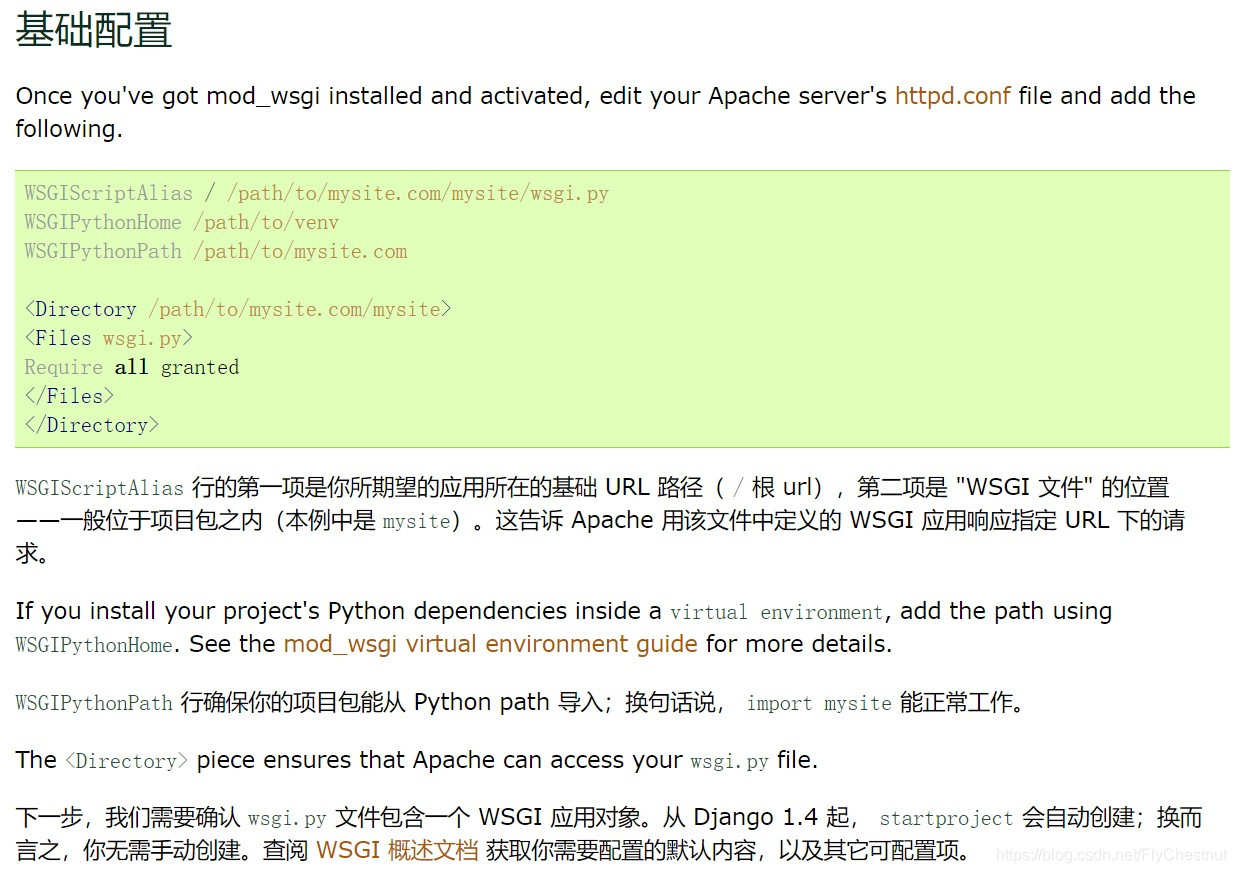Viewport: 1237px width, 873px height.
Task: Click the WSGIPythonPath /path/to/mysite.com code line
Action: [216, 251]
